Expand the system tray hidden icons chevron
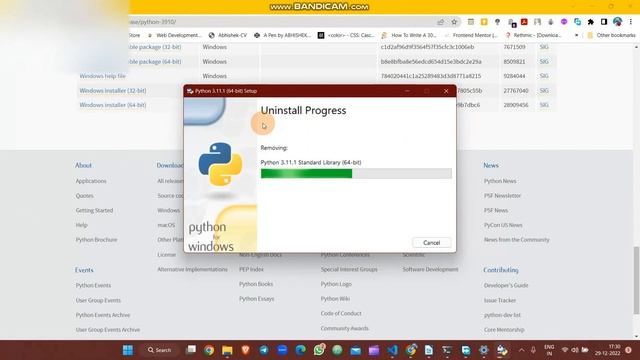This screenshot has width=640, height=360. 521,350
